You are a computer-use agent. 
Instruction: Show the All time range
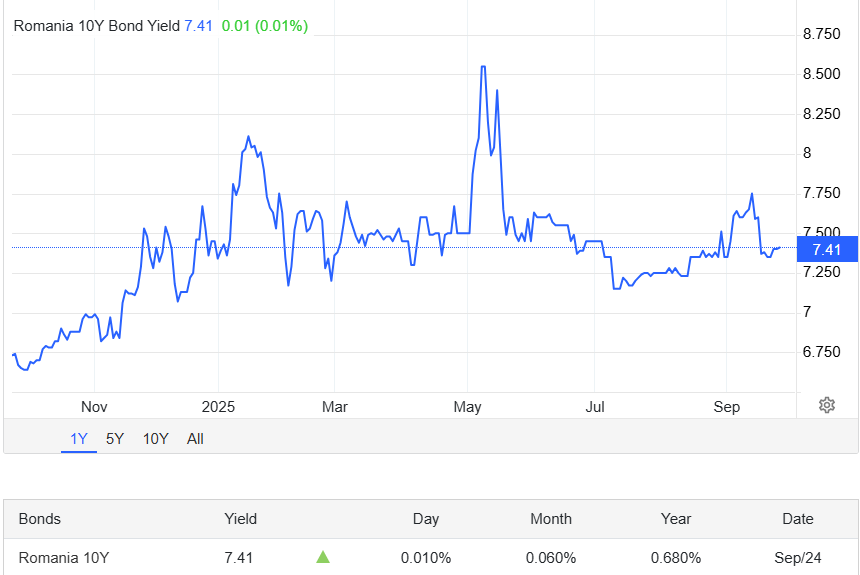(195, 439)
